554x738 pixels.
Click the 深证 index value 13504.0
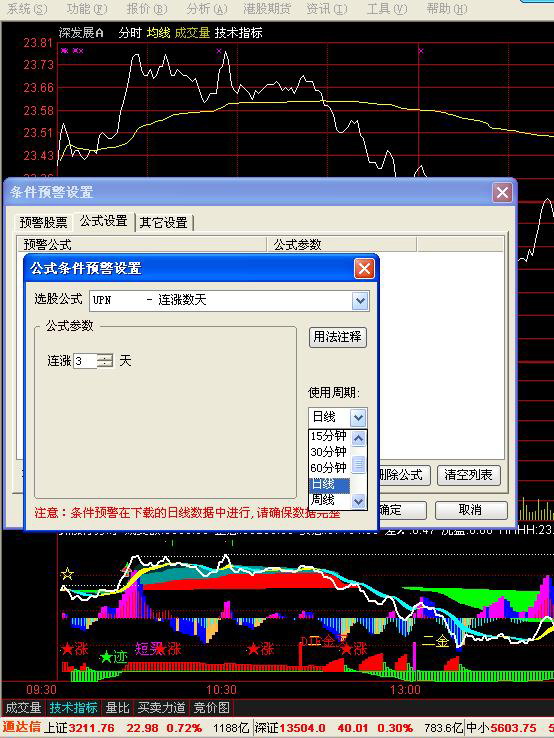pos(303,728)
